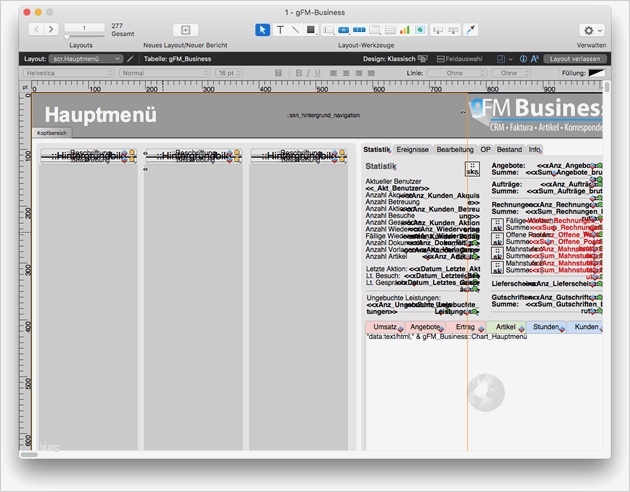This screenshot has height=492, width=630.
Task: Toggle the screen stencil icon
Action: tap(501, 59)
